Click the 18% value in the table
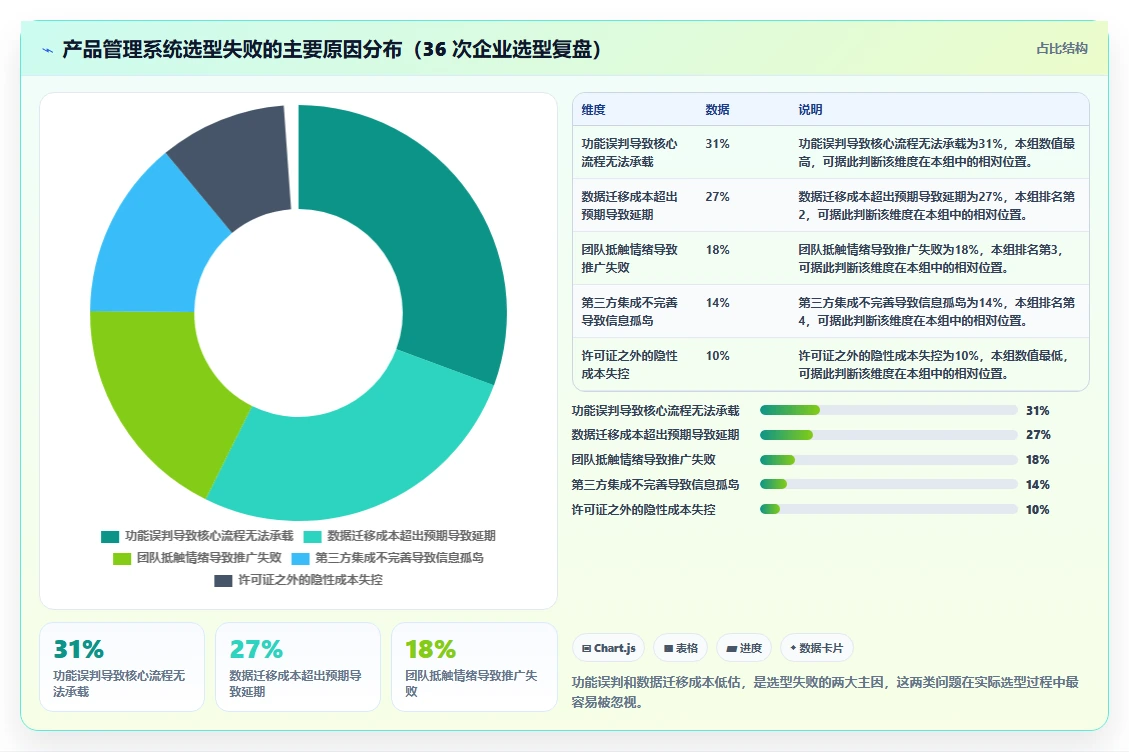The image size is (1129, 752). 717,250
